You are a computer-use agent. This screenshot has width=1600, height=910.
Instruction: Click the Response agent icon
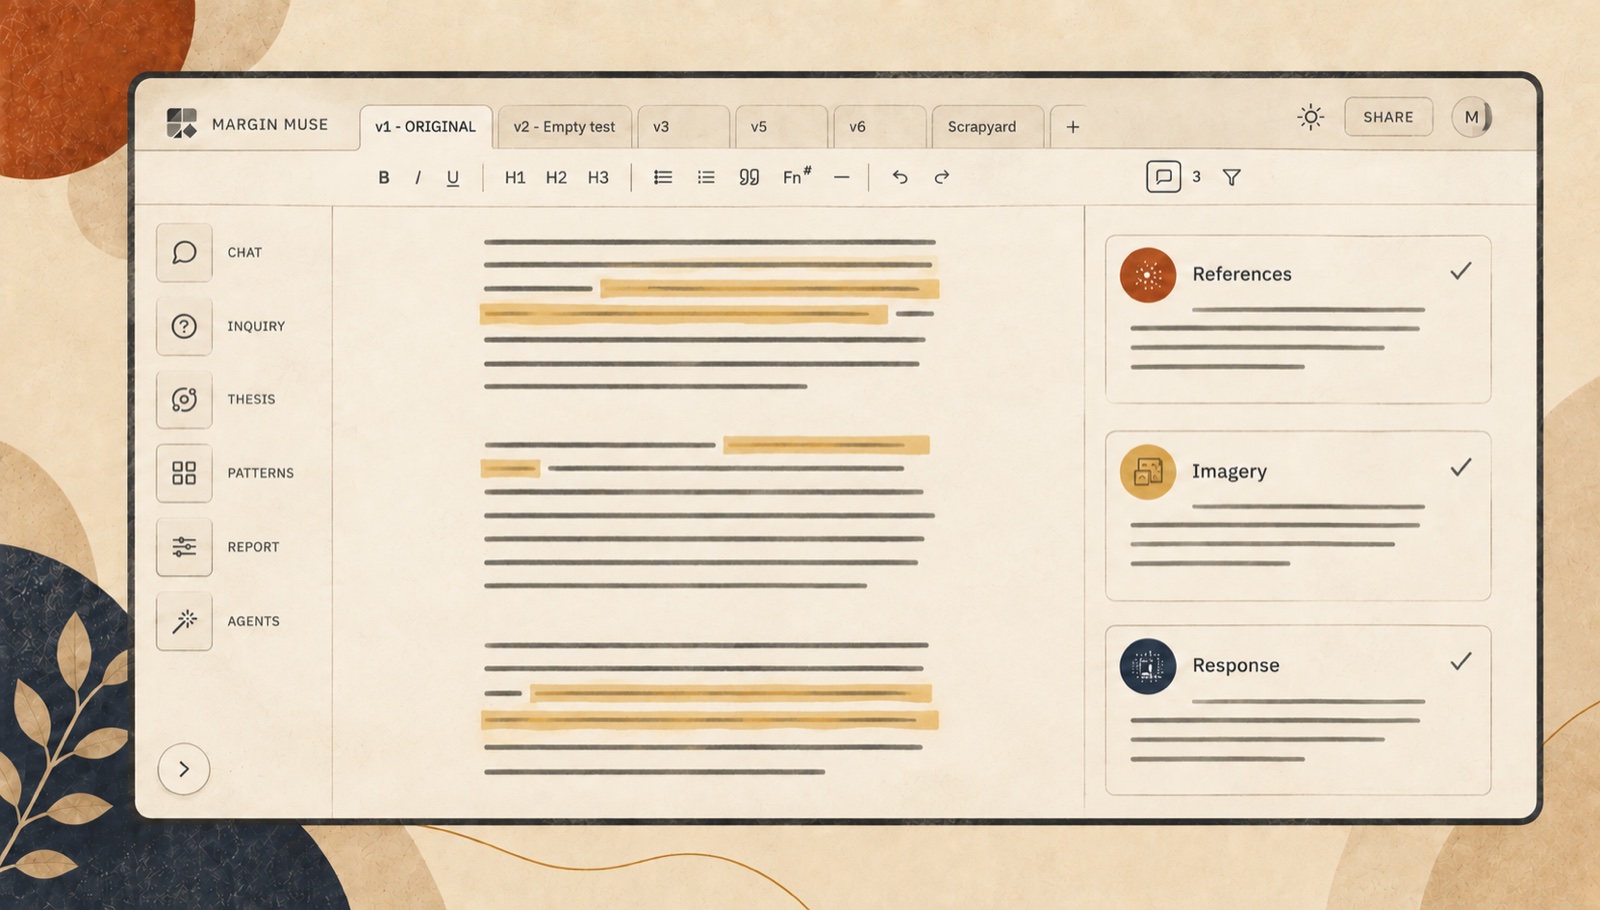pyautogui.click(x=1148, y=666)
